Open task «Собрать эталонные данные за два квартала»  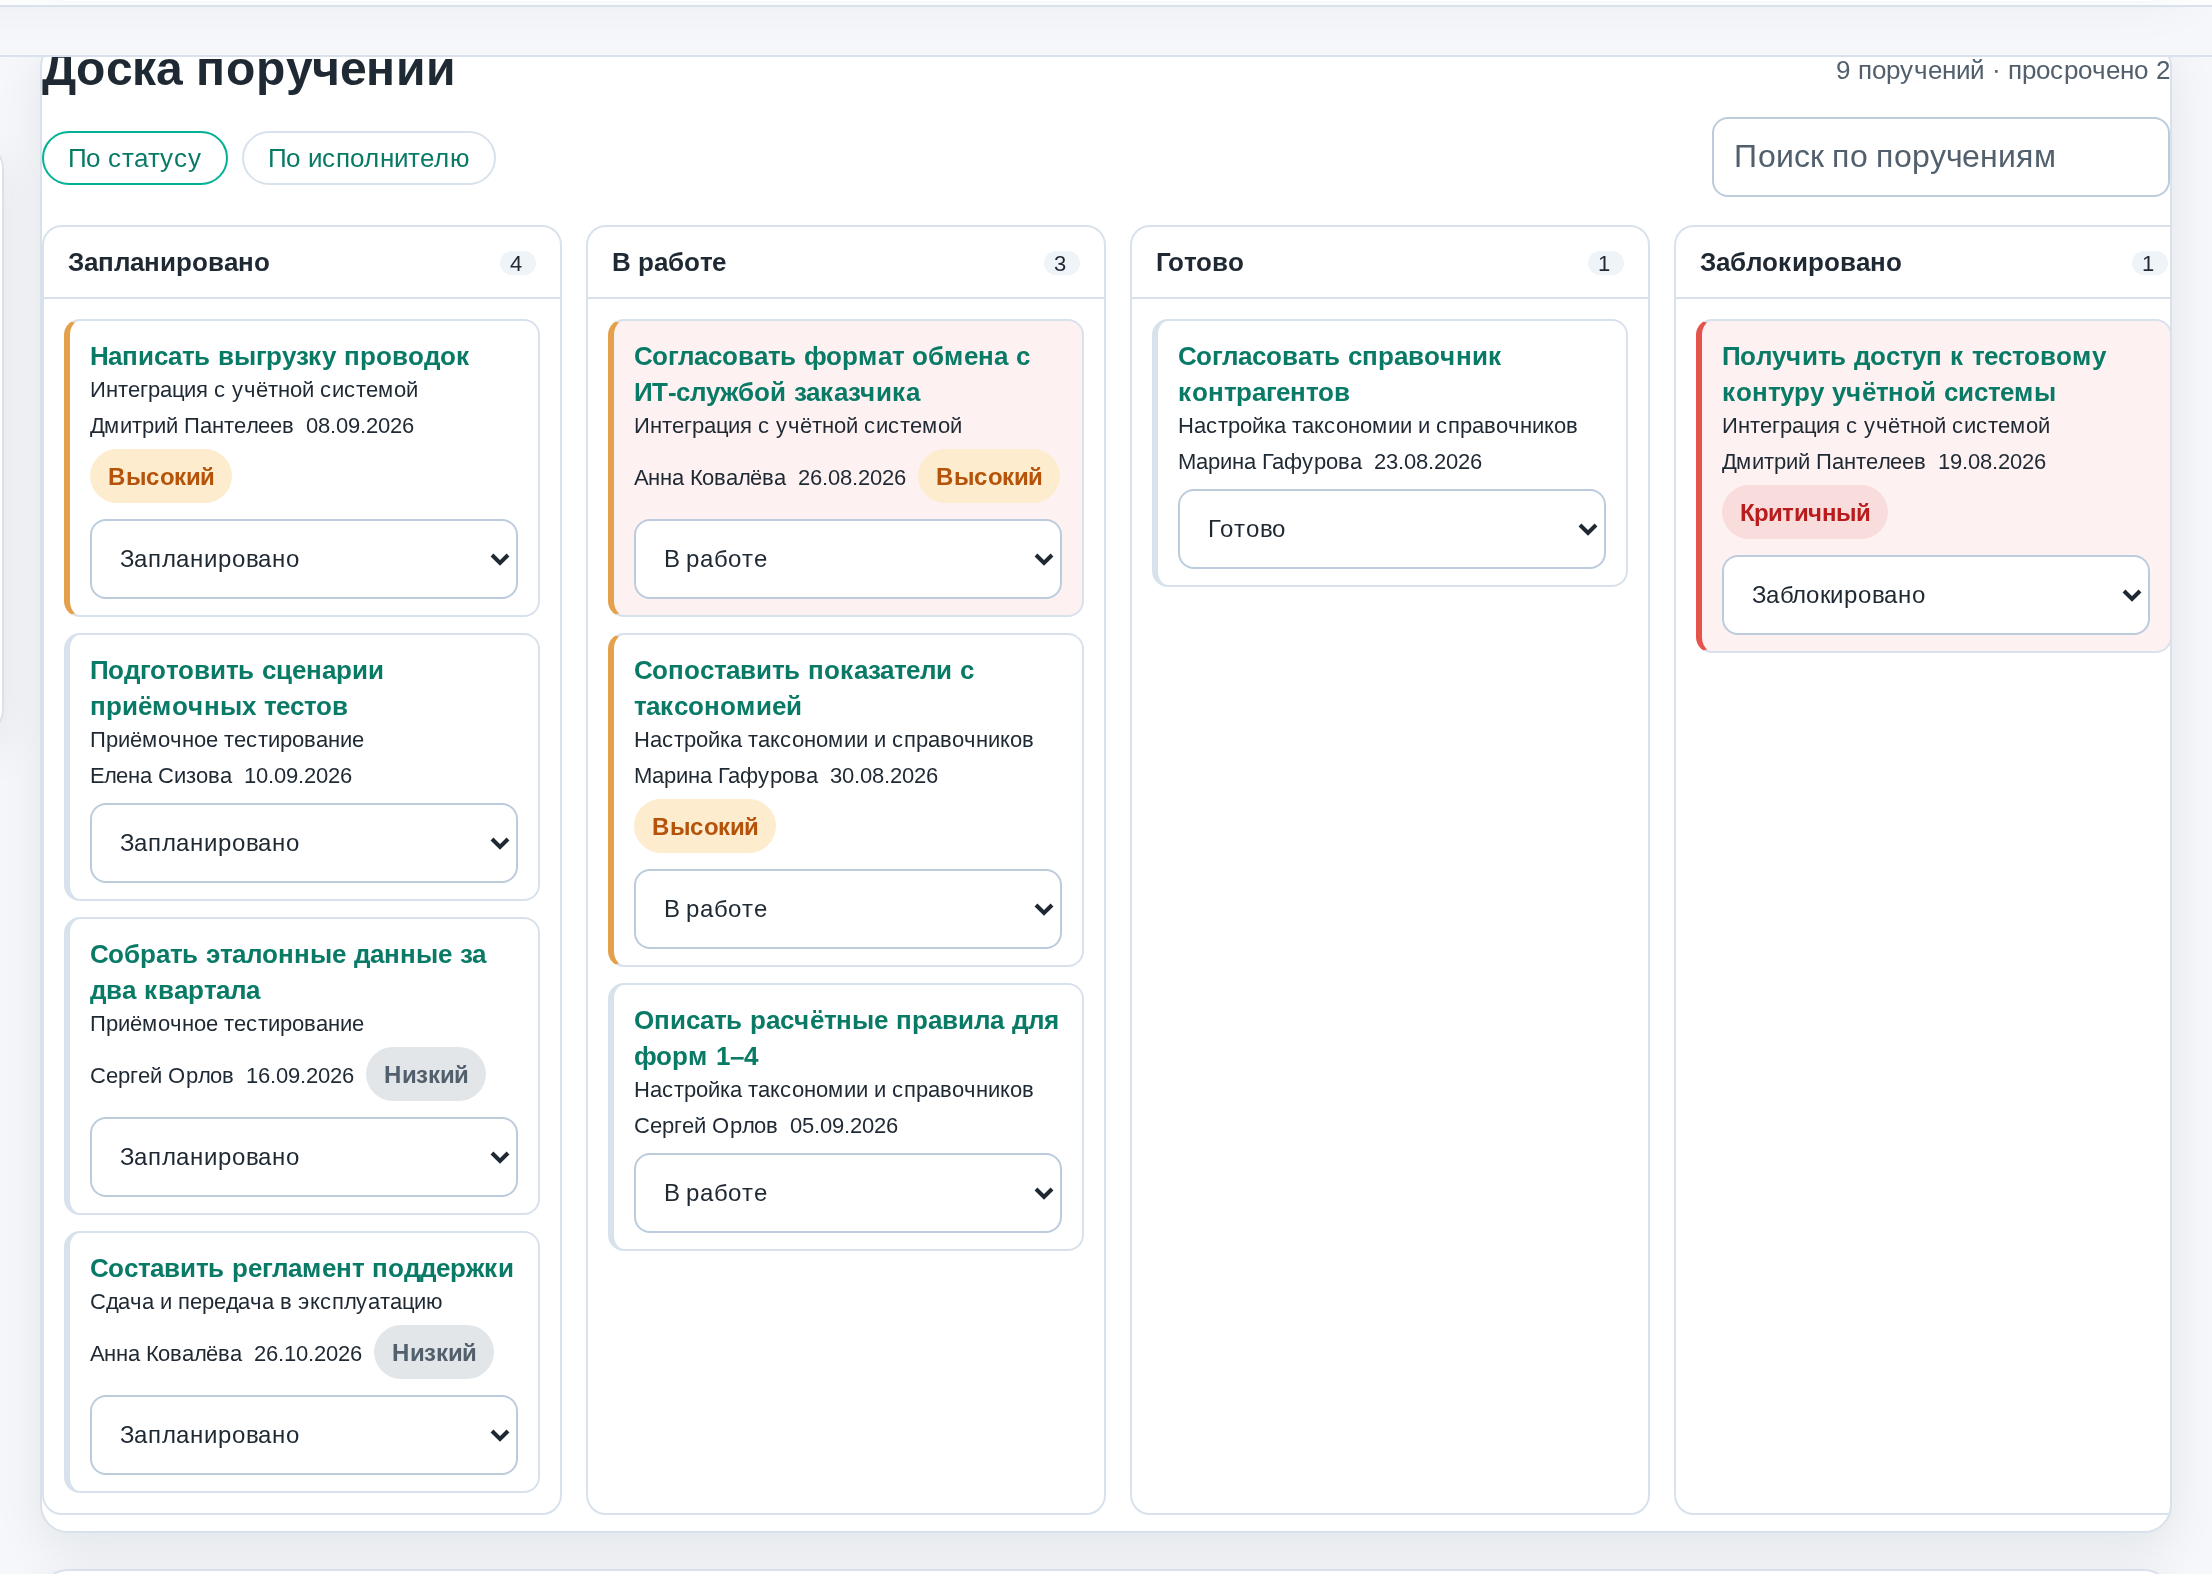(x=288, y=972)
